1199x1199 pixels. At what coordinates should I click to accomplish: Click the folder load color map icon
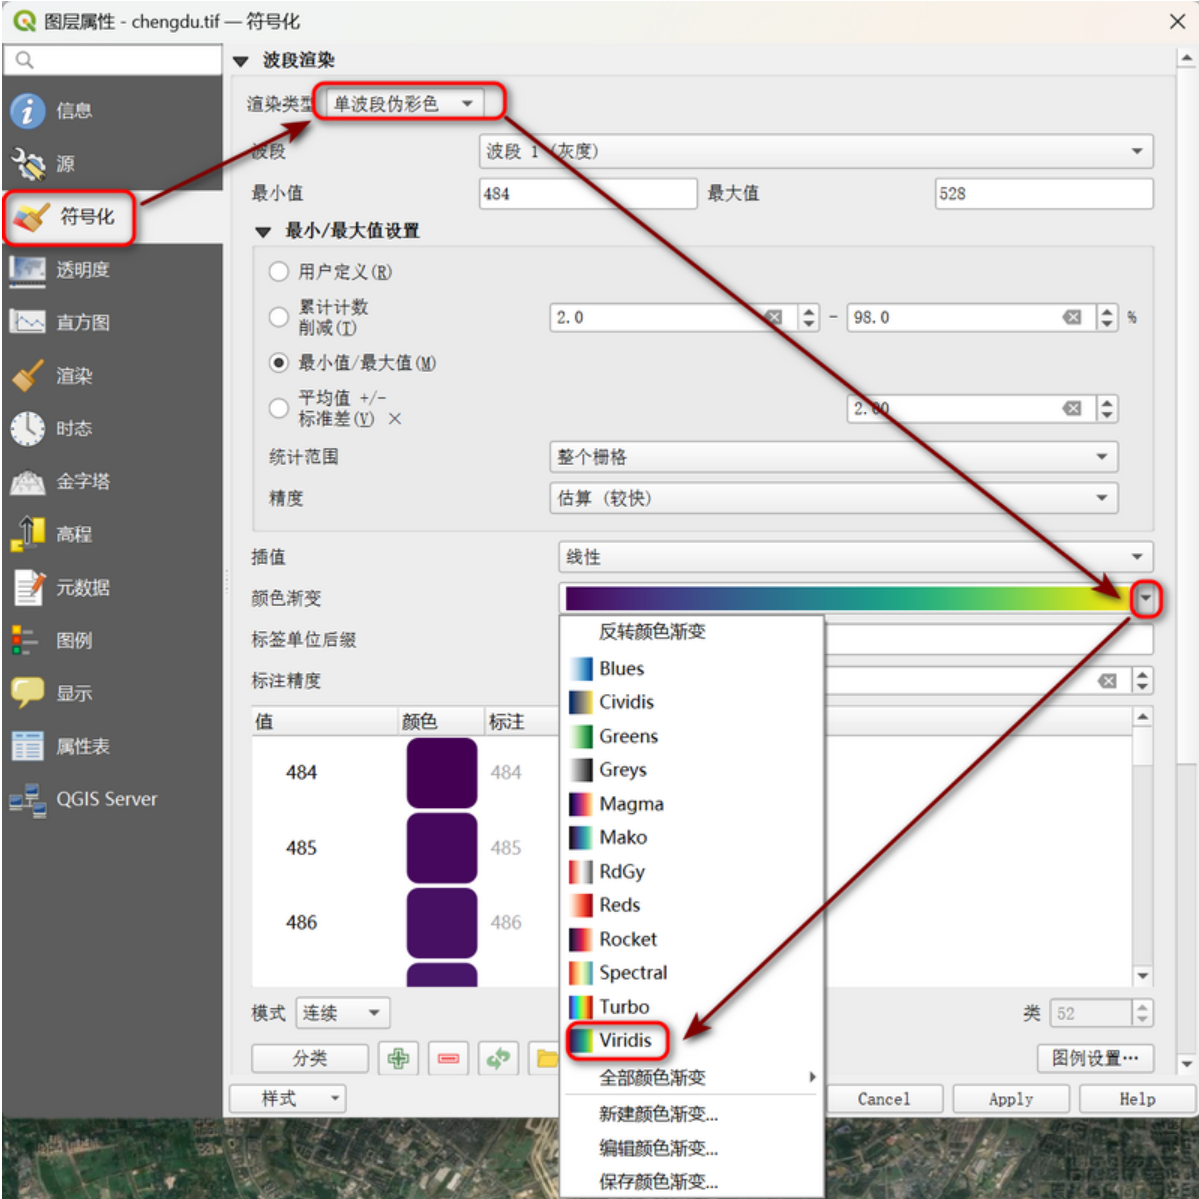tap(546, 1058)
